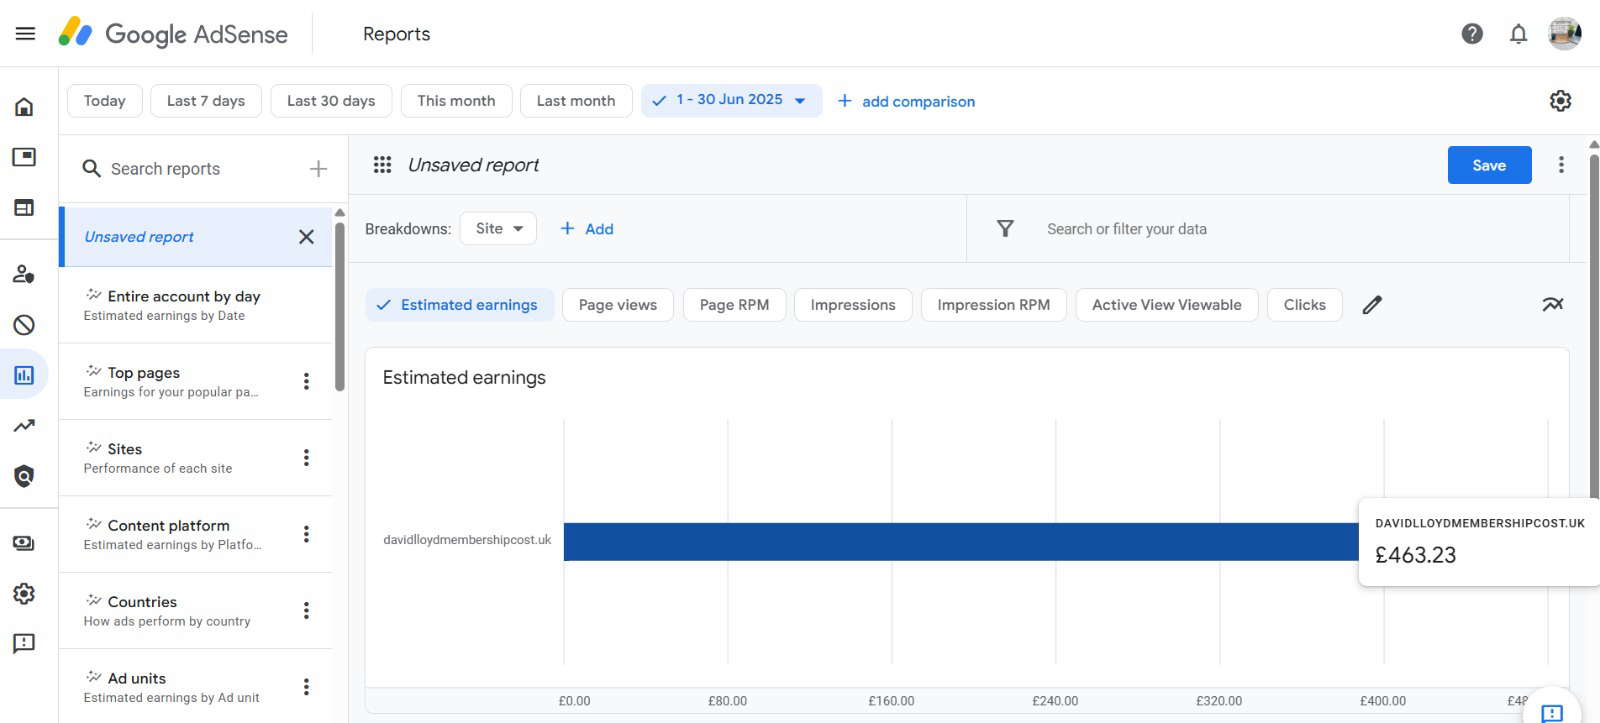This screenshot has height=723, width=1600.
Task: Click the Save button
Action: point(1489,165)
